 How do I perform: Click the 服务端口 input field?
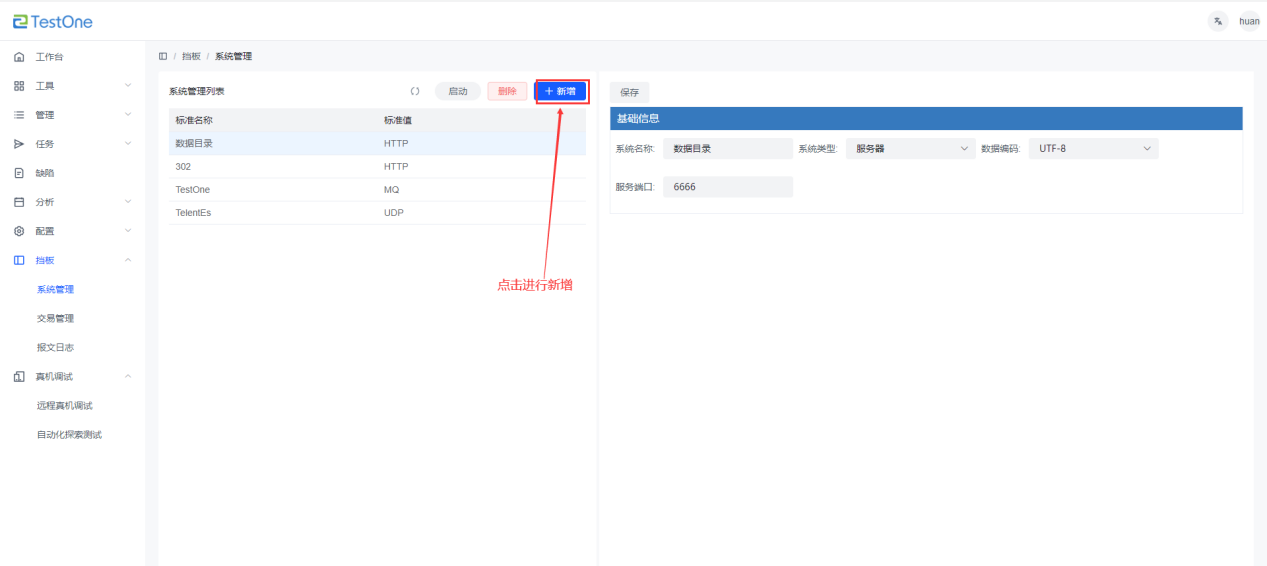click(x=727, y=187)
